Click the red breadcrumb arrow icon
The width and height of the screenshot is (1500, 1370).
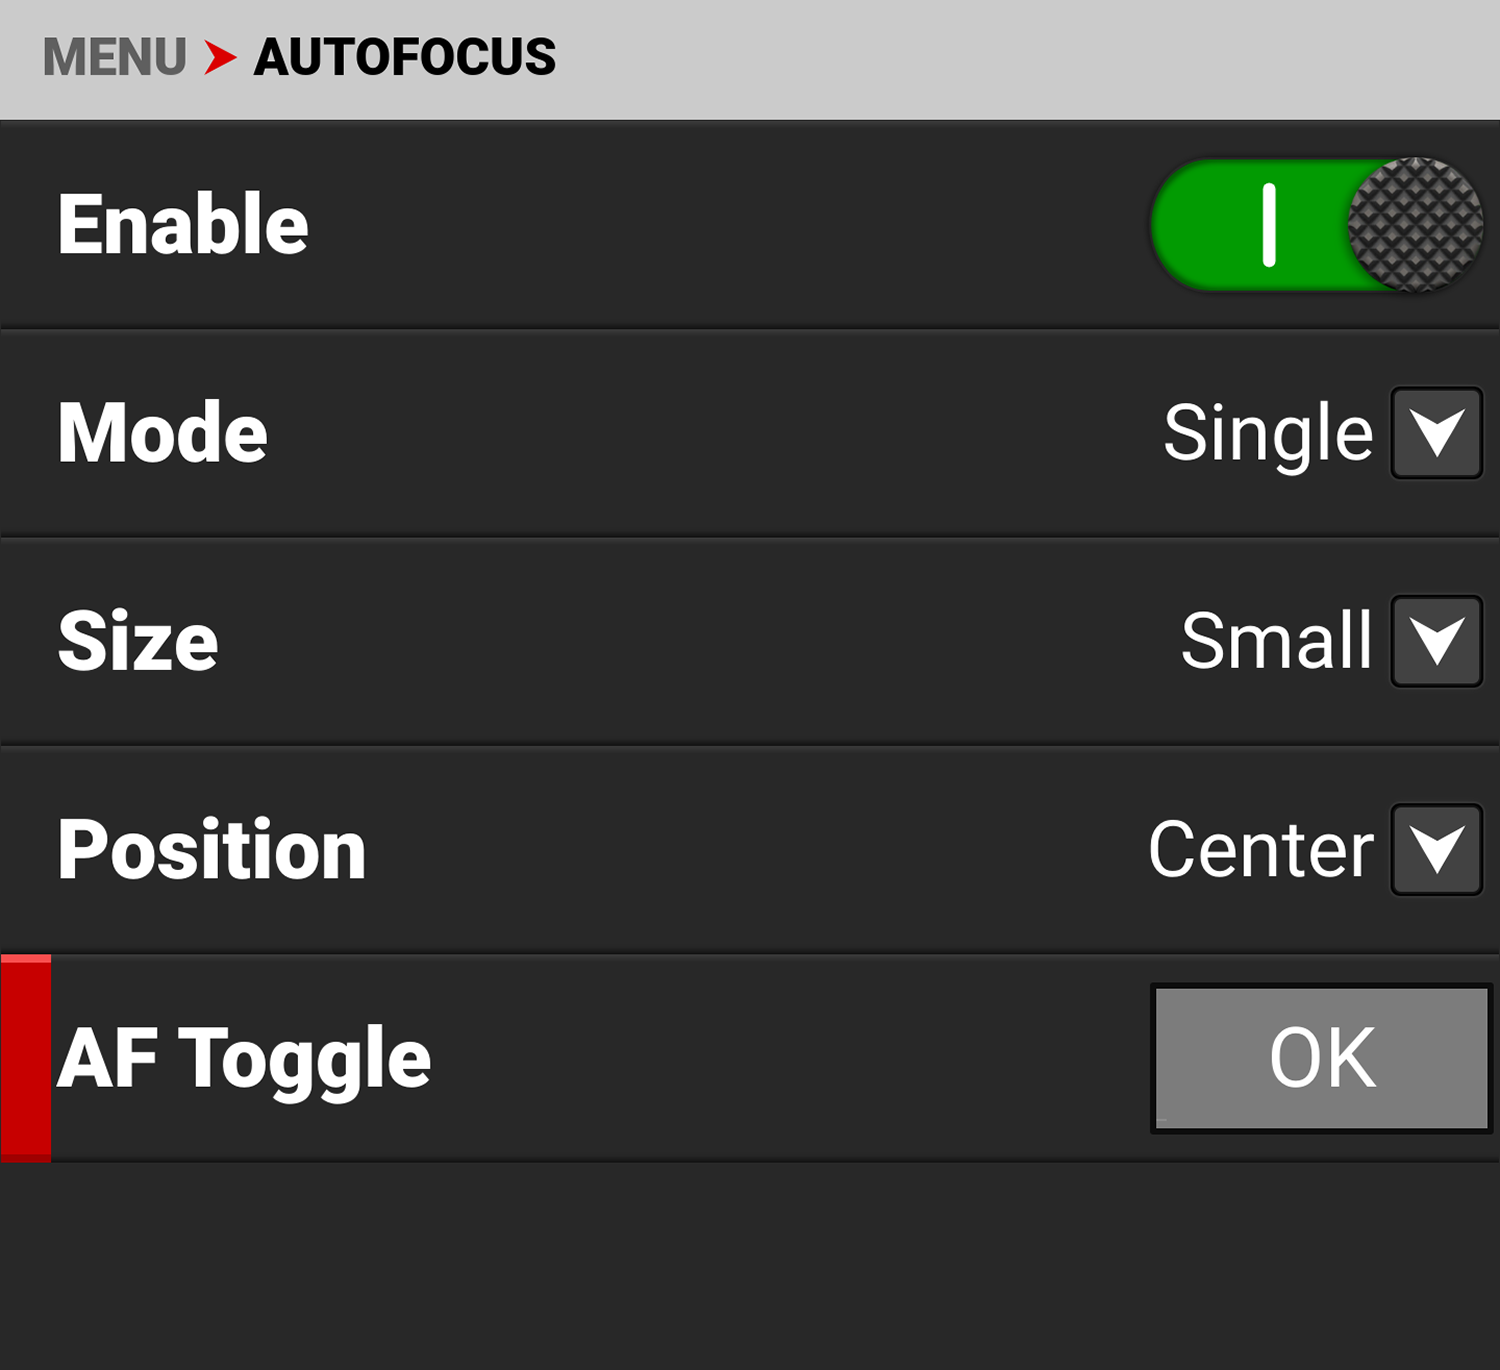(x=218, y=57)
